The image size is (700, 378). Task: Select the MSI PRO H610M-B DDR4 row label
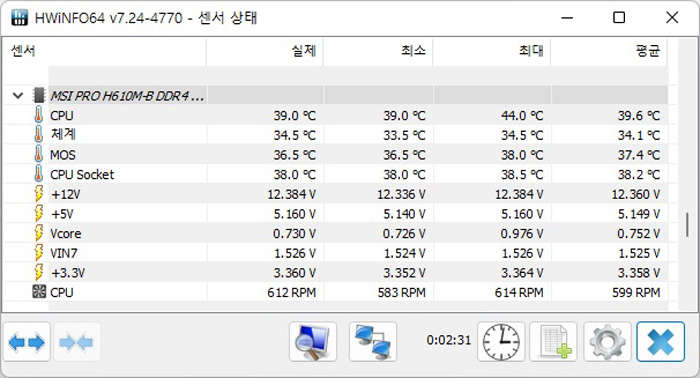(x=127, y=96)
